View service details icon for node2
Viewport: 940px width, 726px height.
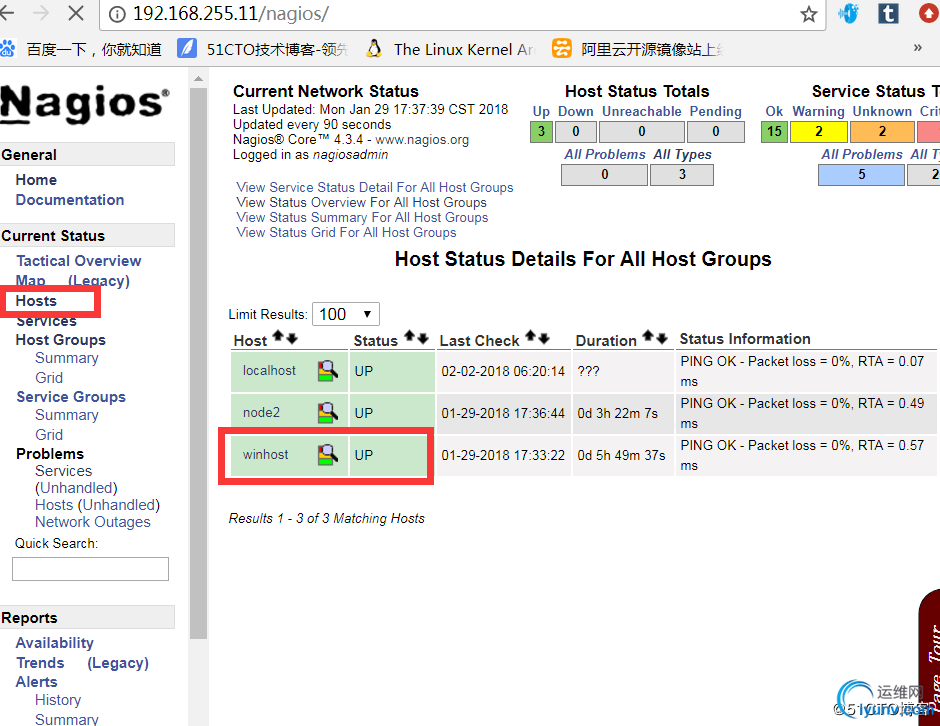click(327, 413)
